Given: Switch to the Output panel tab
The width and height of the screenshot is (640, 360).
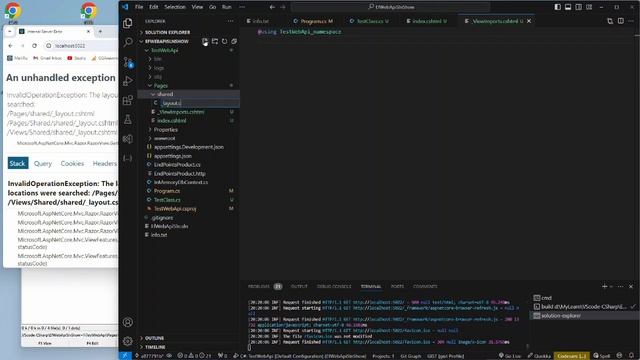Looking at the screenshot, I should tap(299, 287).
